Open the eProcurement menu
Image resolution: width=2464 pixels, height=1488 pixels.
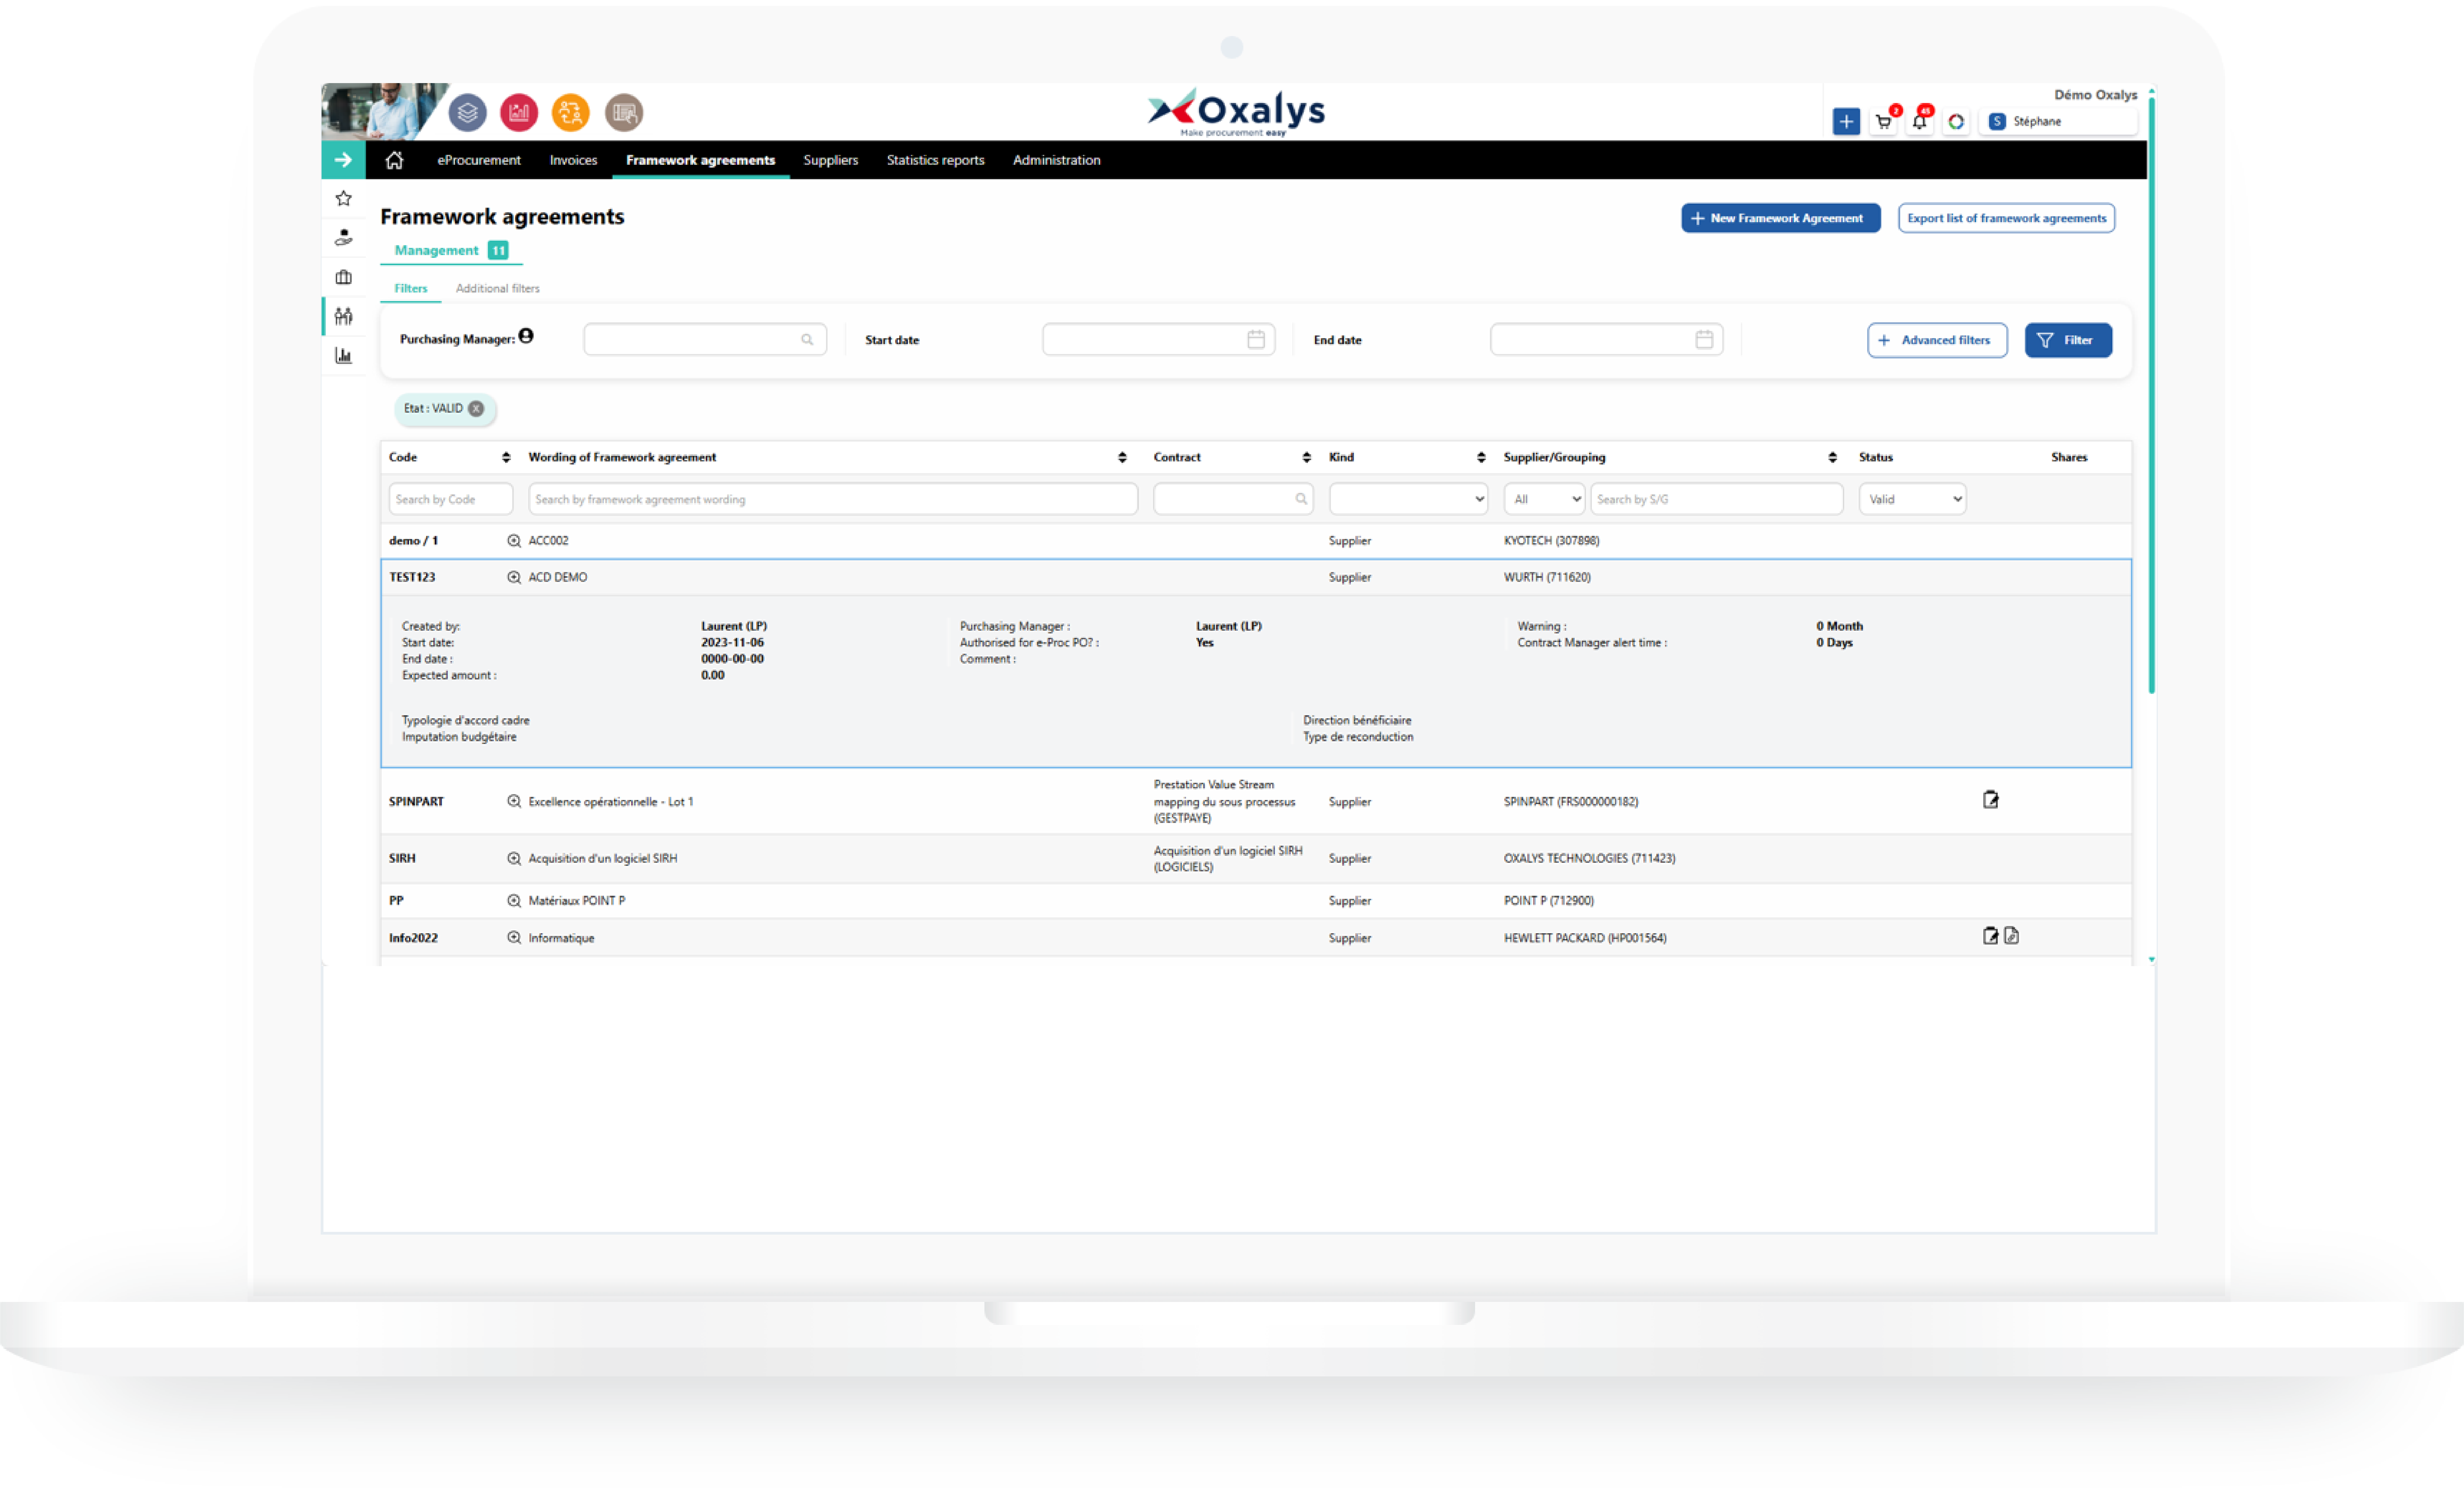(x=479, y=160)
